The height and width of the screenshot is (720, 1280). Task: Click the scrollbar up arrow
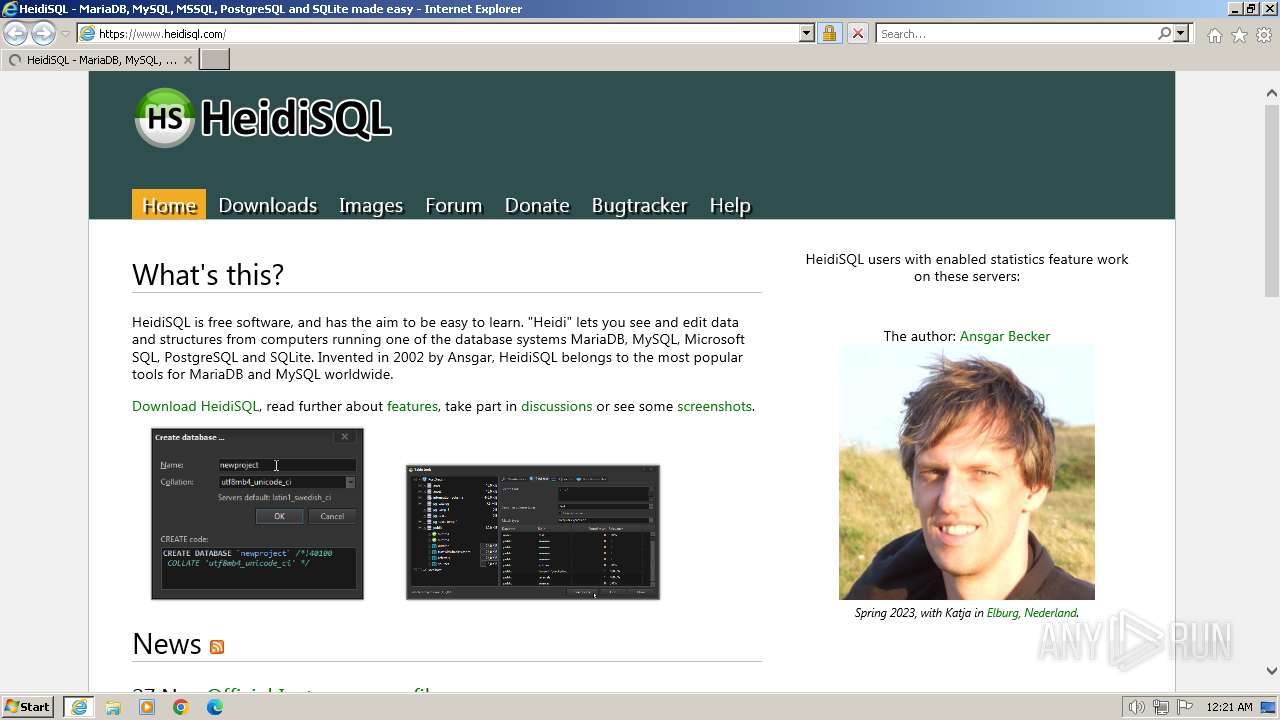(1272, 93)
